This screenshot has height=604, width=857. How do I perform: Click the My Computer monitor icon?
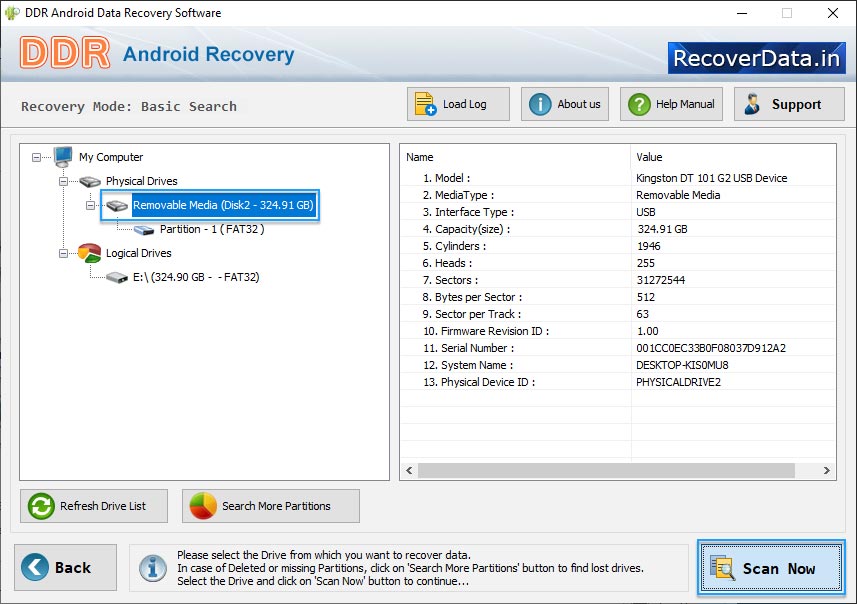[63, 157]
